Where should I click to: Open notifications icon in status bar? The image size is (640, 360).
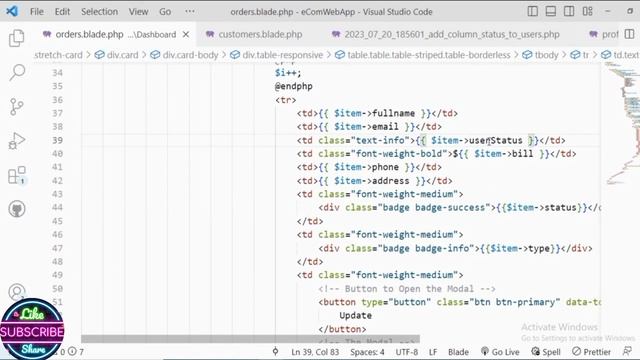click(627, 351)
